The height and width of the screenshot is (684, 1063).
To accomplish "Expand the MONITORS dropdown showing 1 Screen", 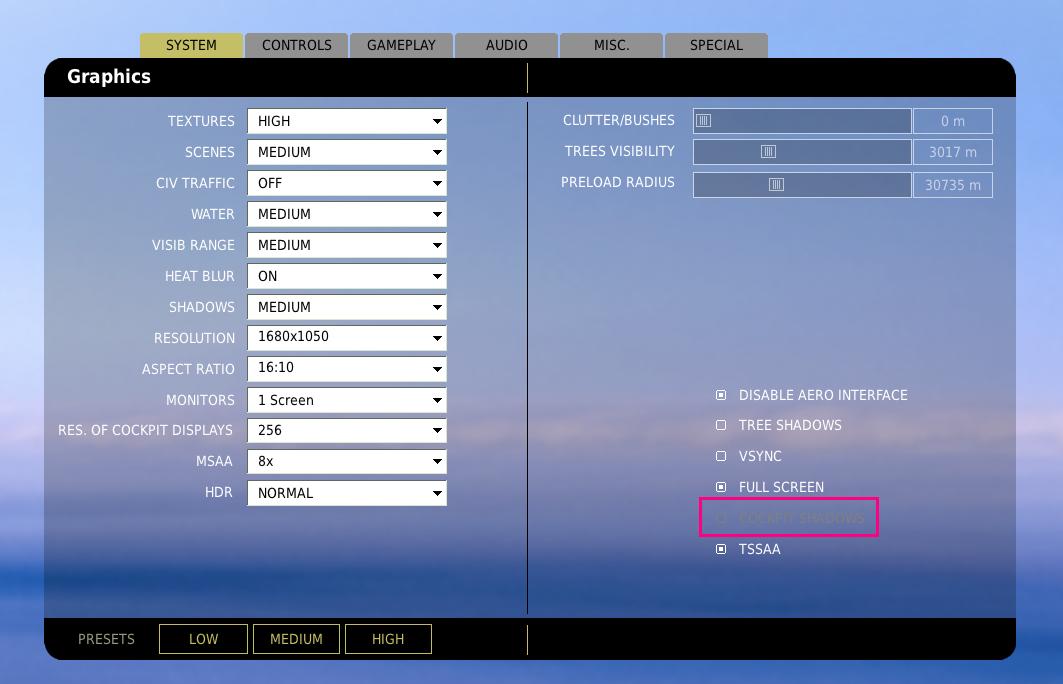I will (x=347, y=400).
